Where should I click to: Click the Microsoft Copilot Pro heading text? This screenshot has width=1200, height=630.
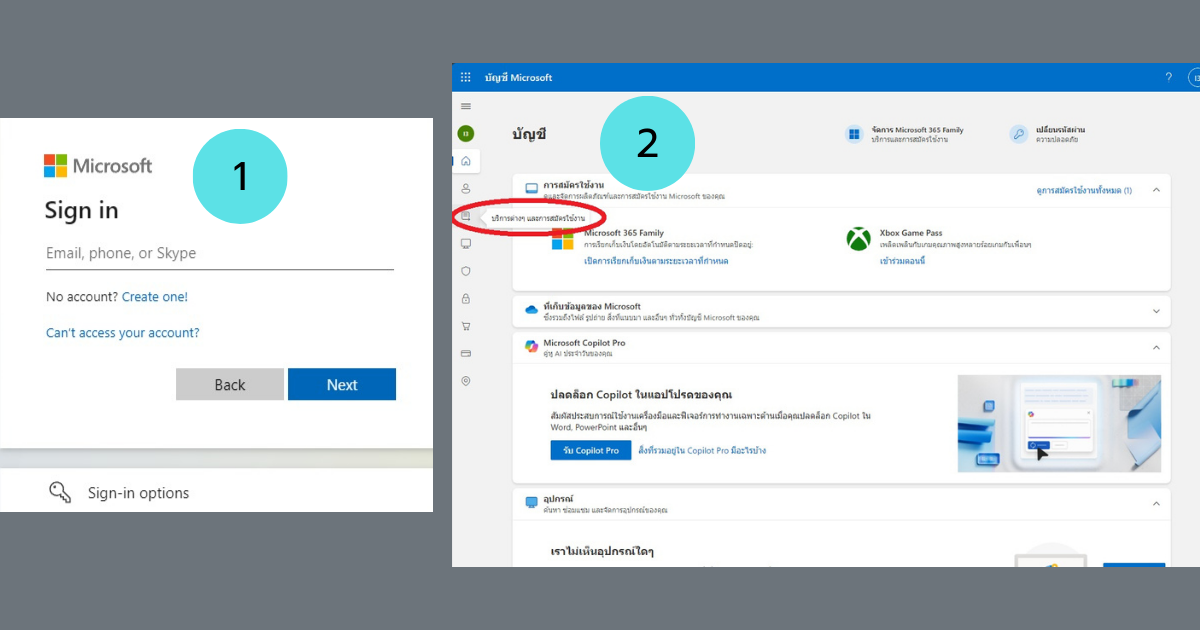tap(584, 342)
